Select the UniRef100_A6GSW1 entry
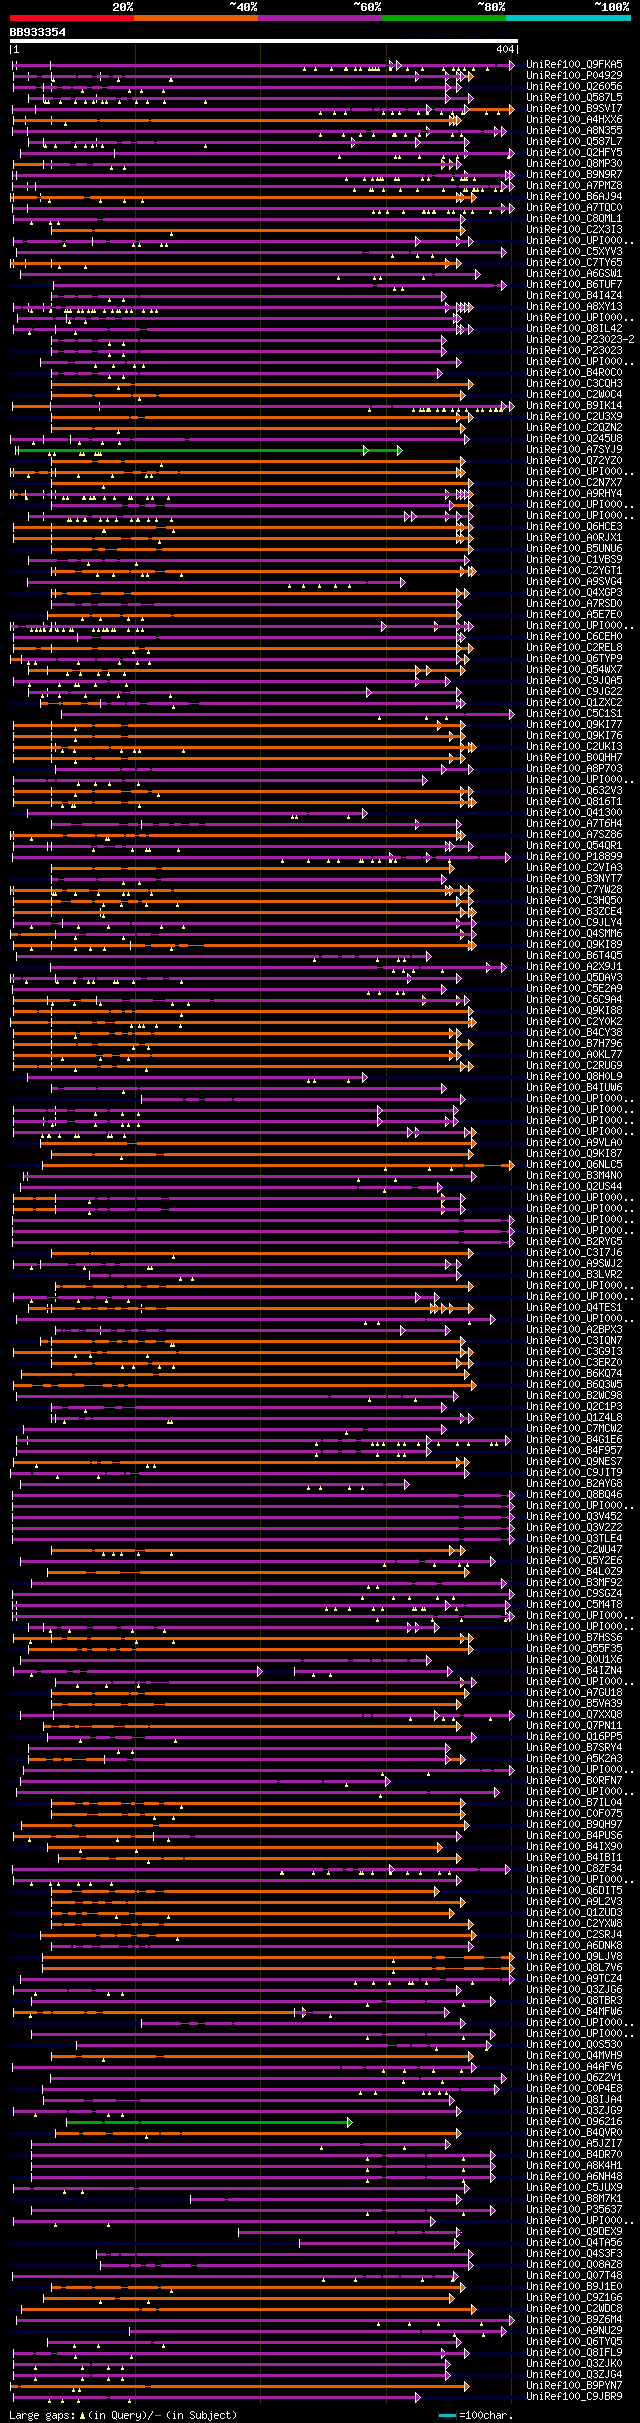Image resolution: width=640 pixels, height=2423 pixels. 574,273
